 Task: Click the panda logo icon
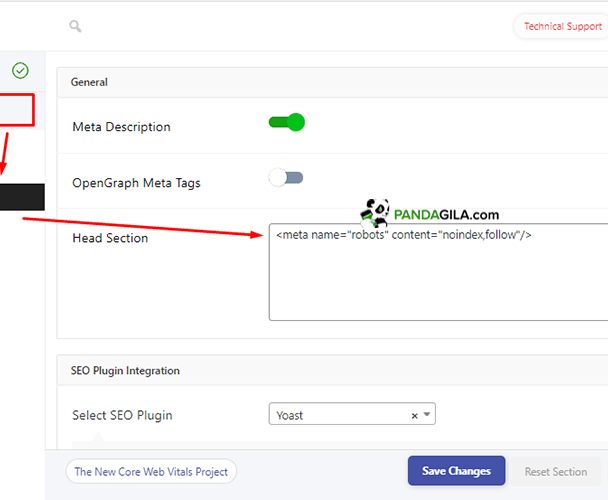pos(375,212)
